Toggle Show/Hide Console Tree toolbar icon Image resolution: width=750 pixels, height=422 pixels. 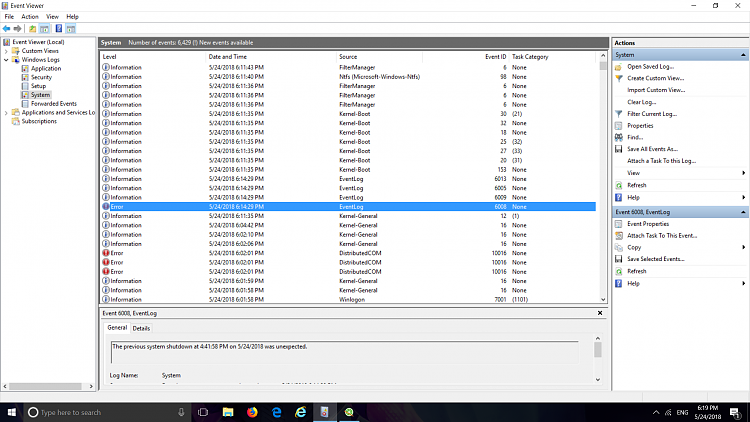tap(44, 29)
